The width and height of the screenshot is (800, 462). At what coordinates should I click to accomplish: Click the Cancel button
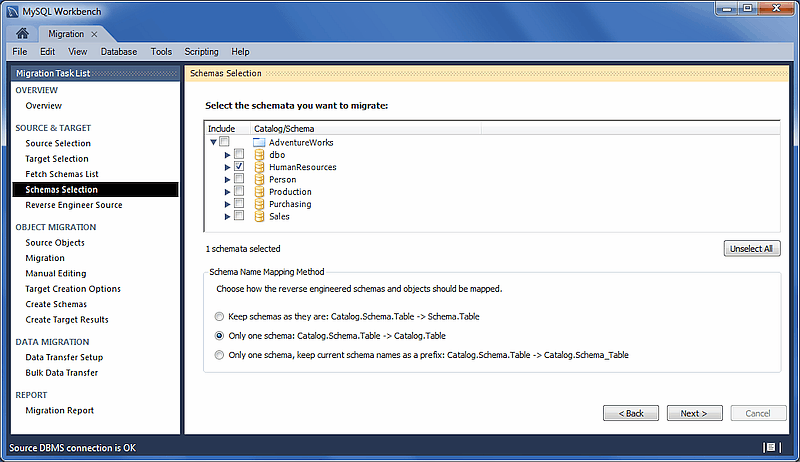[758, 413]
